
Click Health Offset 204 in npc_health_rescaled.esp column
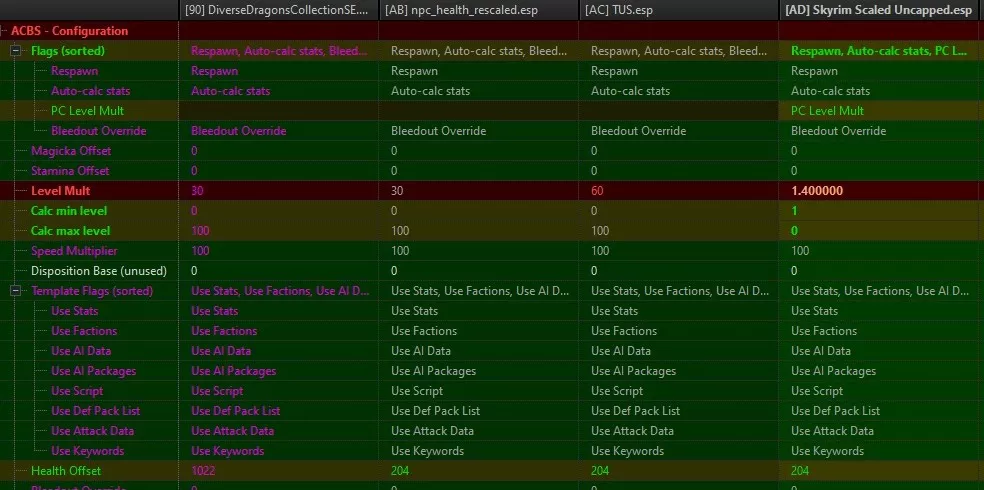400,471
